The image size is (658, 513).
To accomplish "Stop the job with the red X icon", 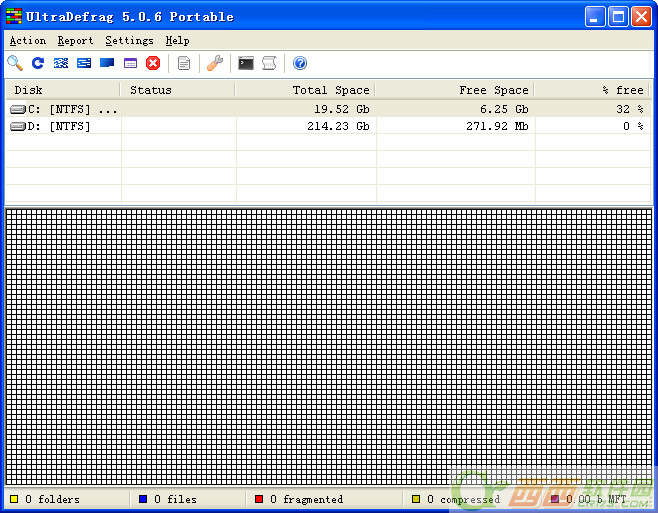I will [x=153, y=63].
